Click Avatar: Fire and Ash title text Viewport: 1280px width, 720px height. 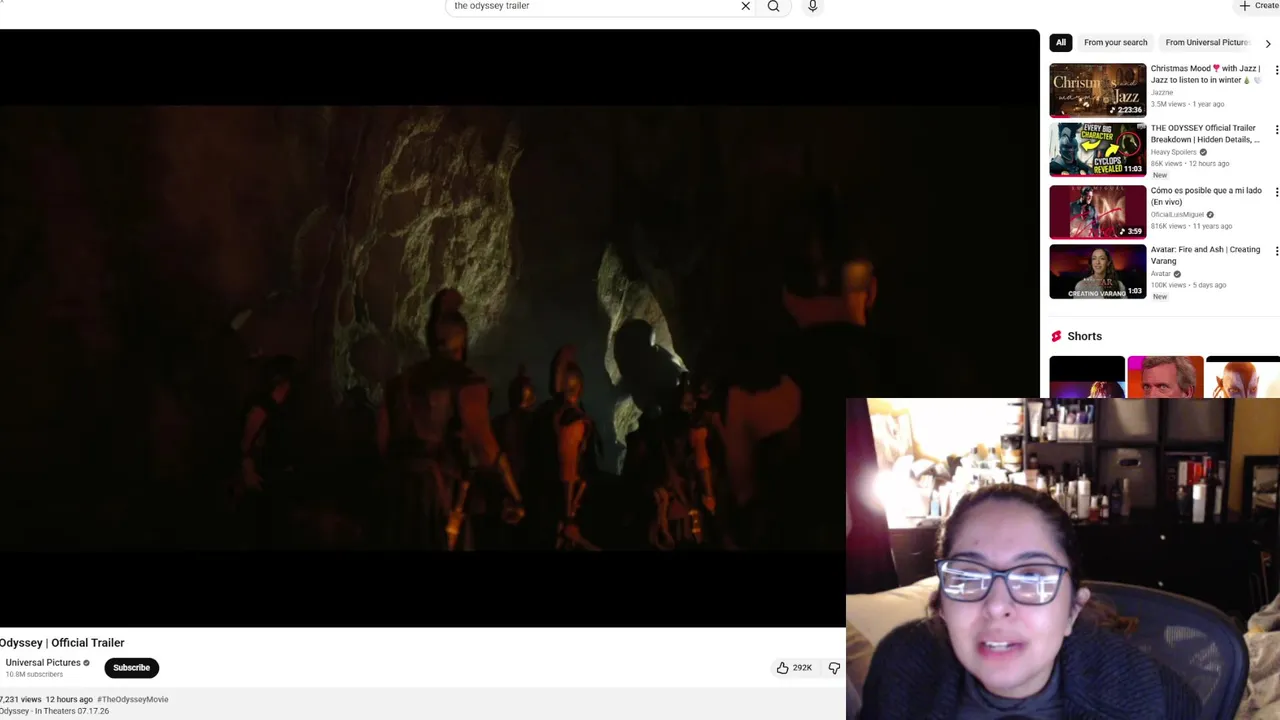[1205, 255]
